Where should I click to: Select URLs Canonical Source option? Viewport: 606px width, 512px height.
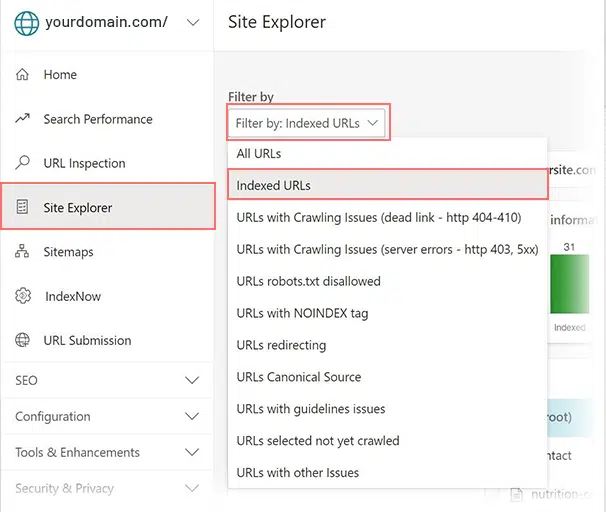(x=388, y=377)
